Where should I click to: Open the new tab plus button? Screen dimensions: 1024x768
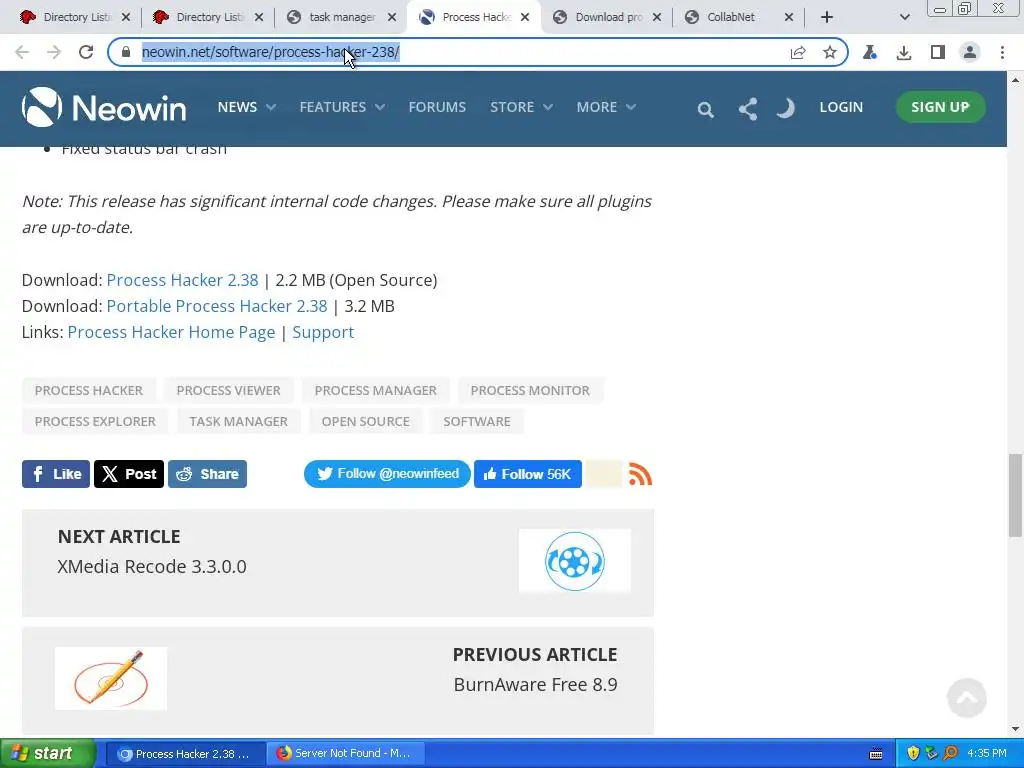coord(827,18)
